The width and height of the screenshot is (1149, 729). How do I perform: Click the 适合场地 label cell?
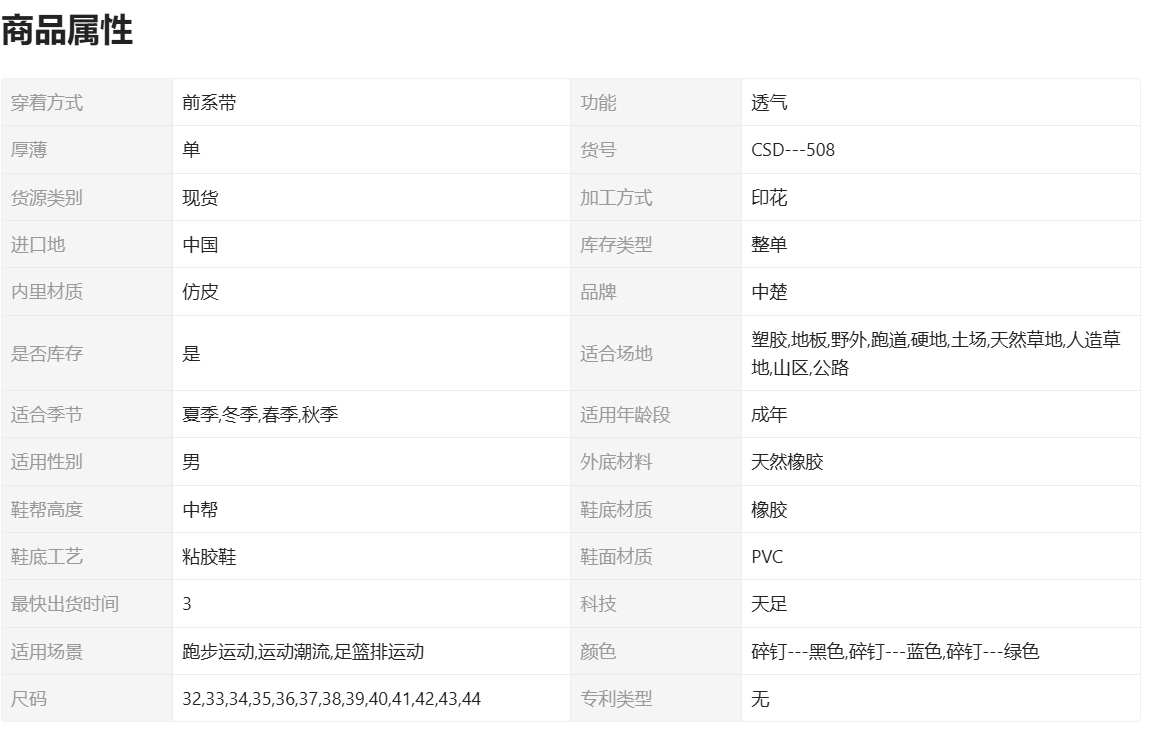[616, 353]
